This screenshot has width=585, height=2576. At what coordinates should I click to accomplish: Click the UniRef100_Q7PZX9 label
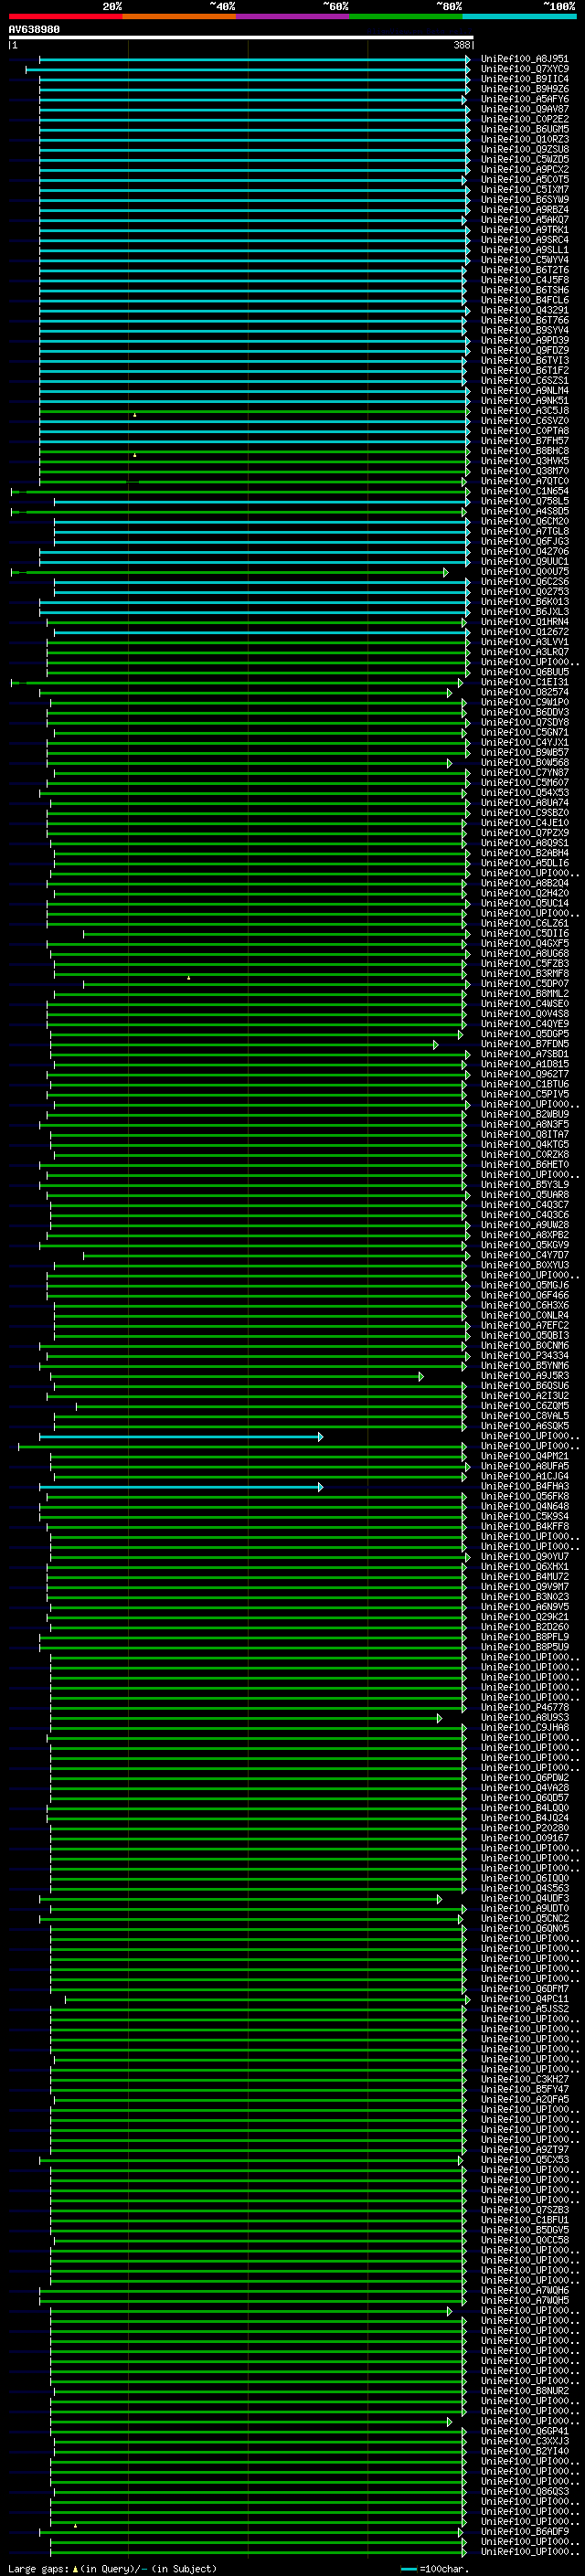[x=524, y=833]
